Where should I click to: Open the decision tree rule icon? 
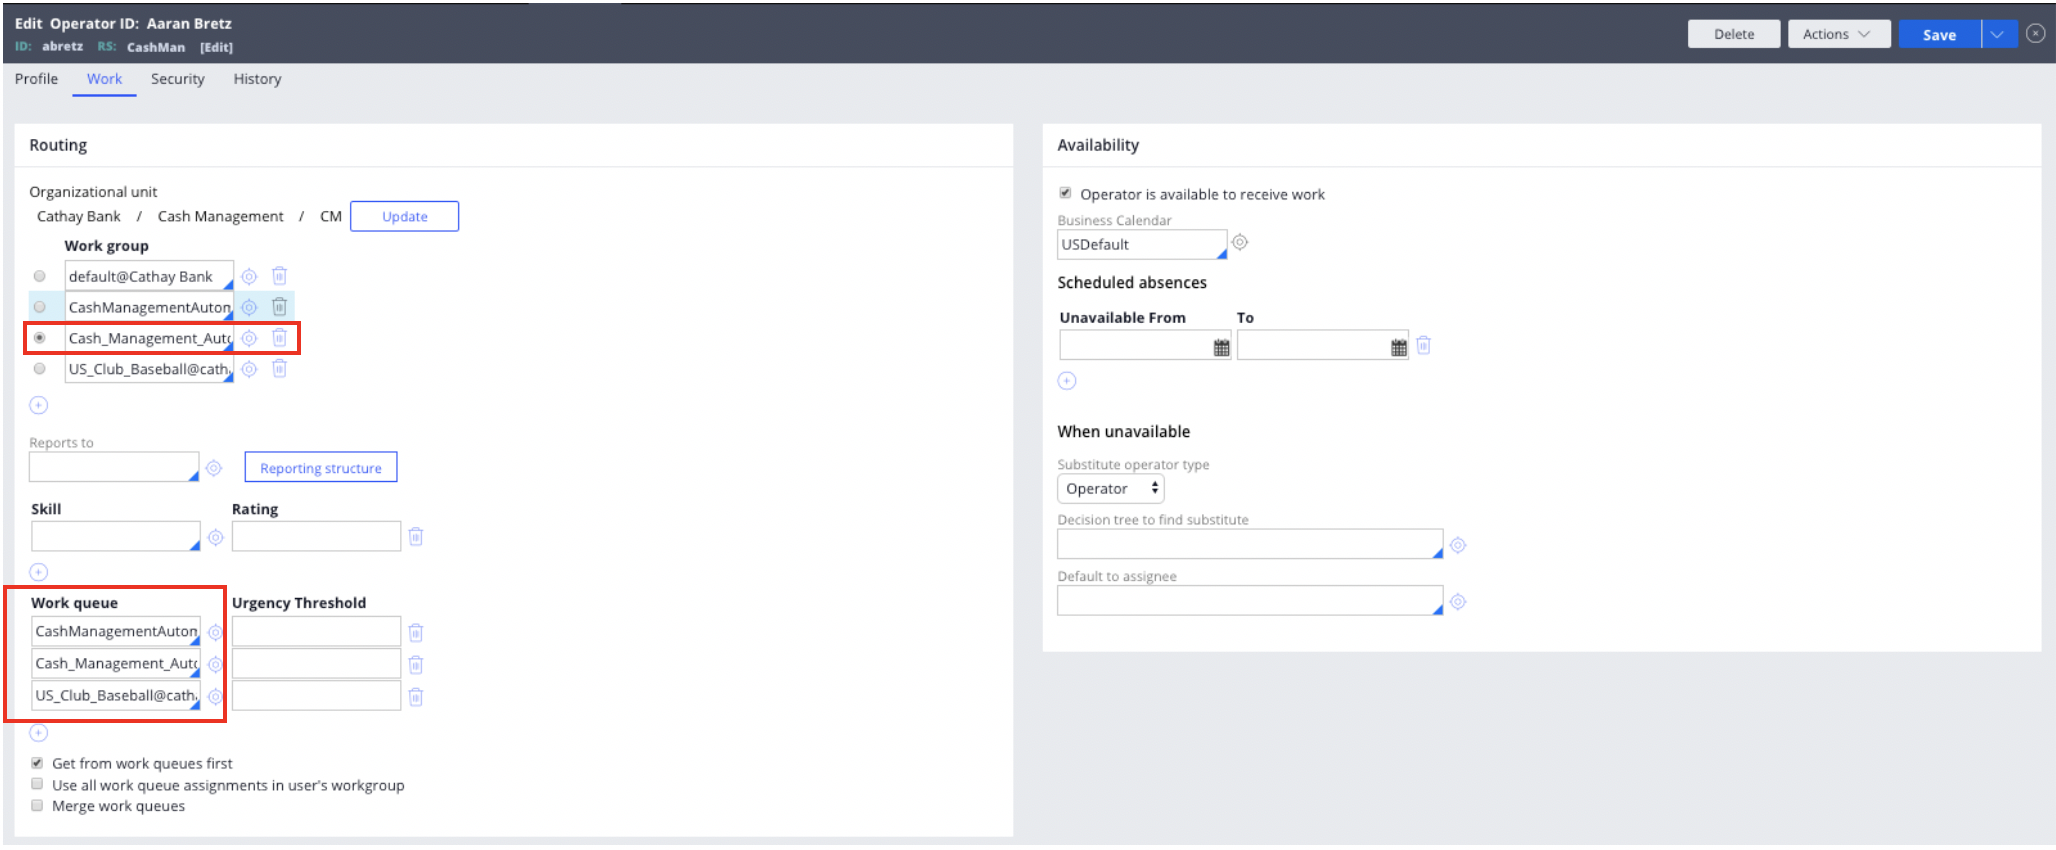pos(1458,546)
